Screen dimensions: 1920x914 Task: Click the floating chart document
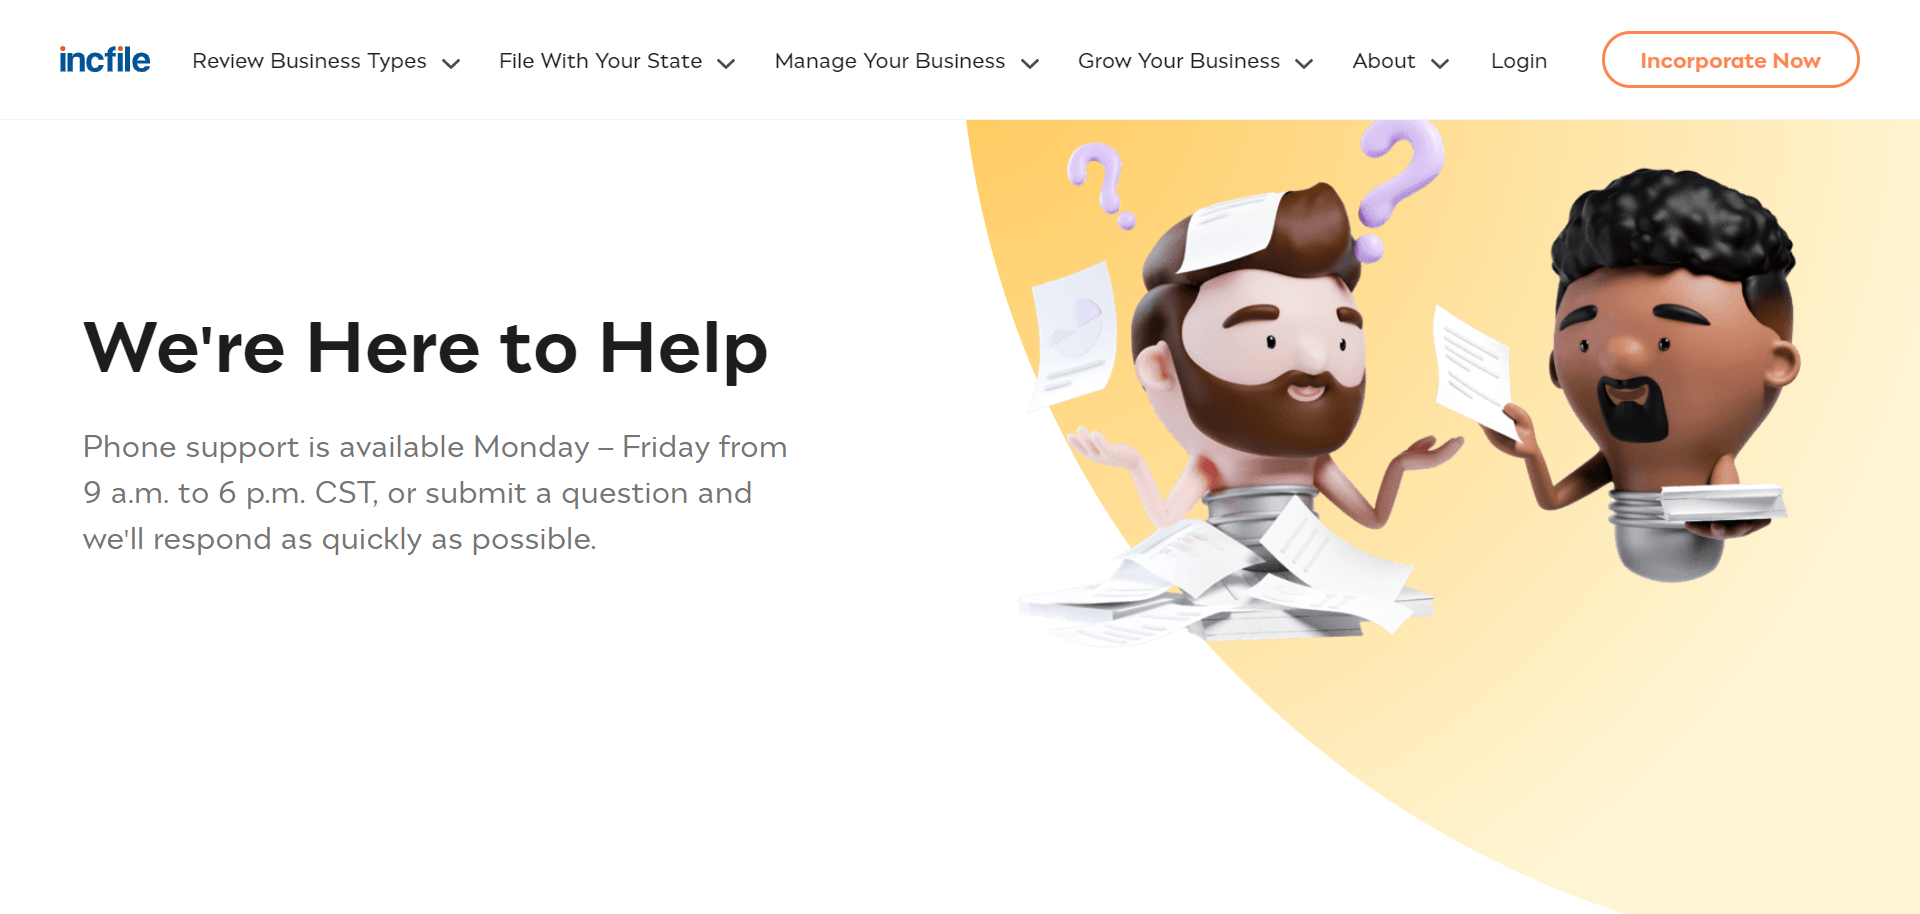[x=1075, y=335]
